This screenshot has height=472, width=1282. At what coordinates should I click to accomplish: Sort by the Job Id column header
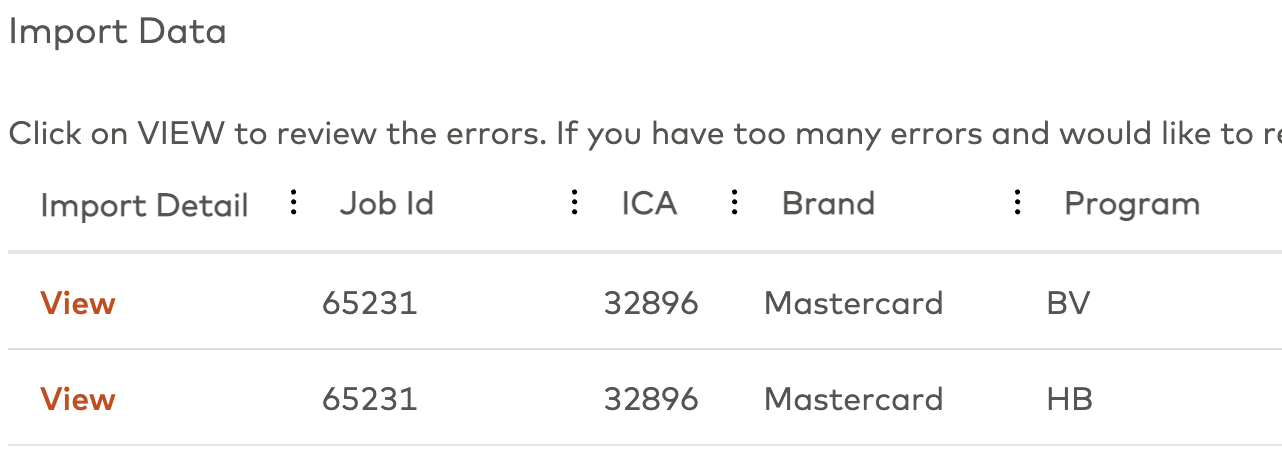[386, 204]
